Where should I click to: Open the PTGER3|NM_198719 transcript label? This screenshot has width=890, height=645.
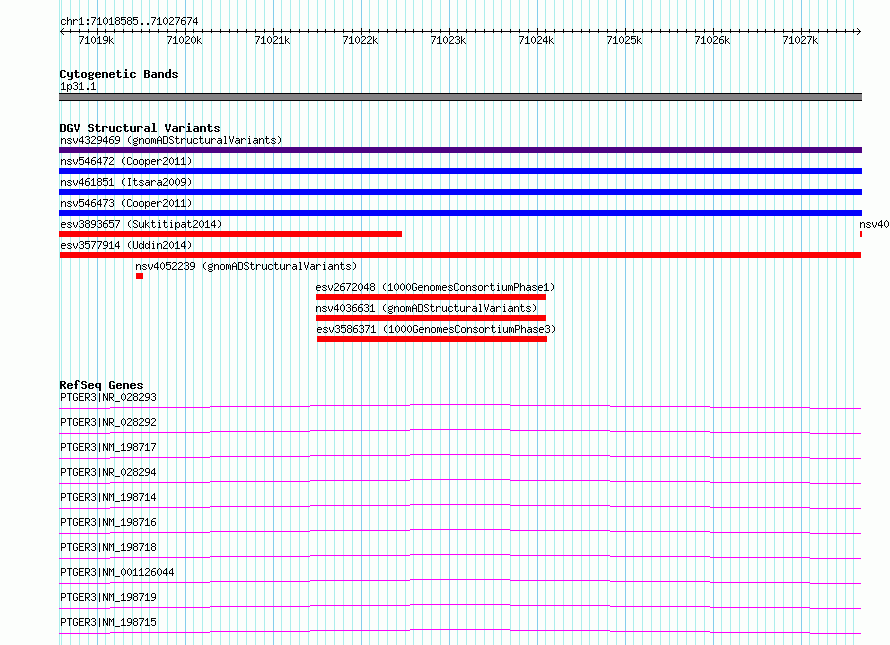[108, 597]
